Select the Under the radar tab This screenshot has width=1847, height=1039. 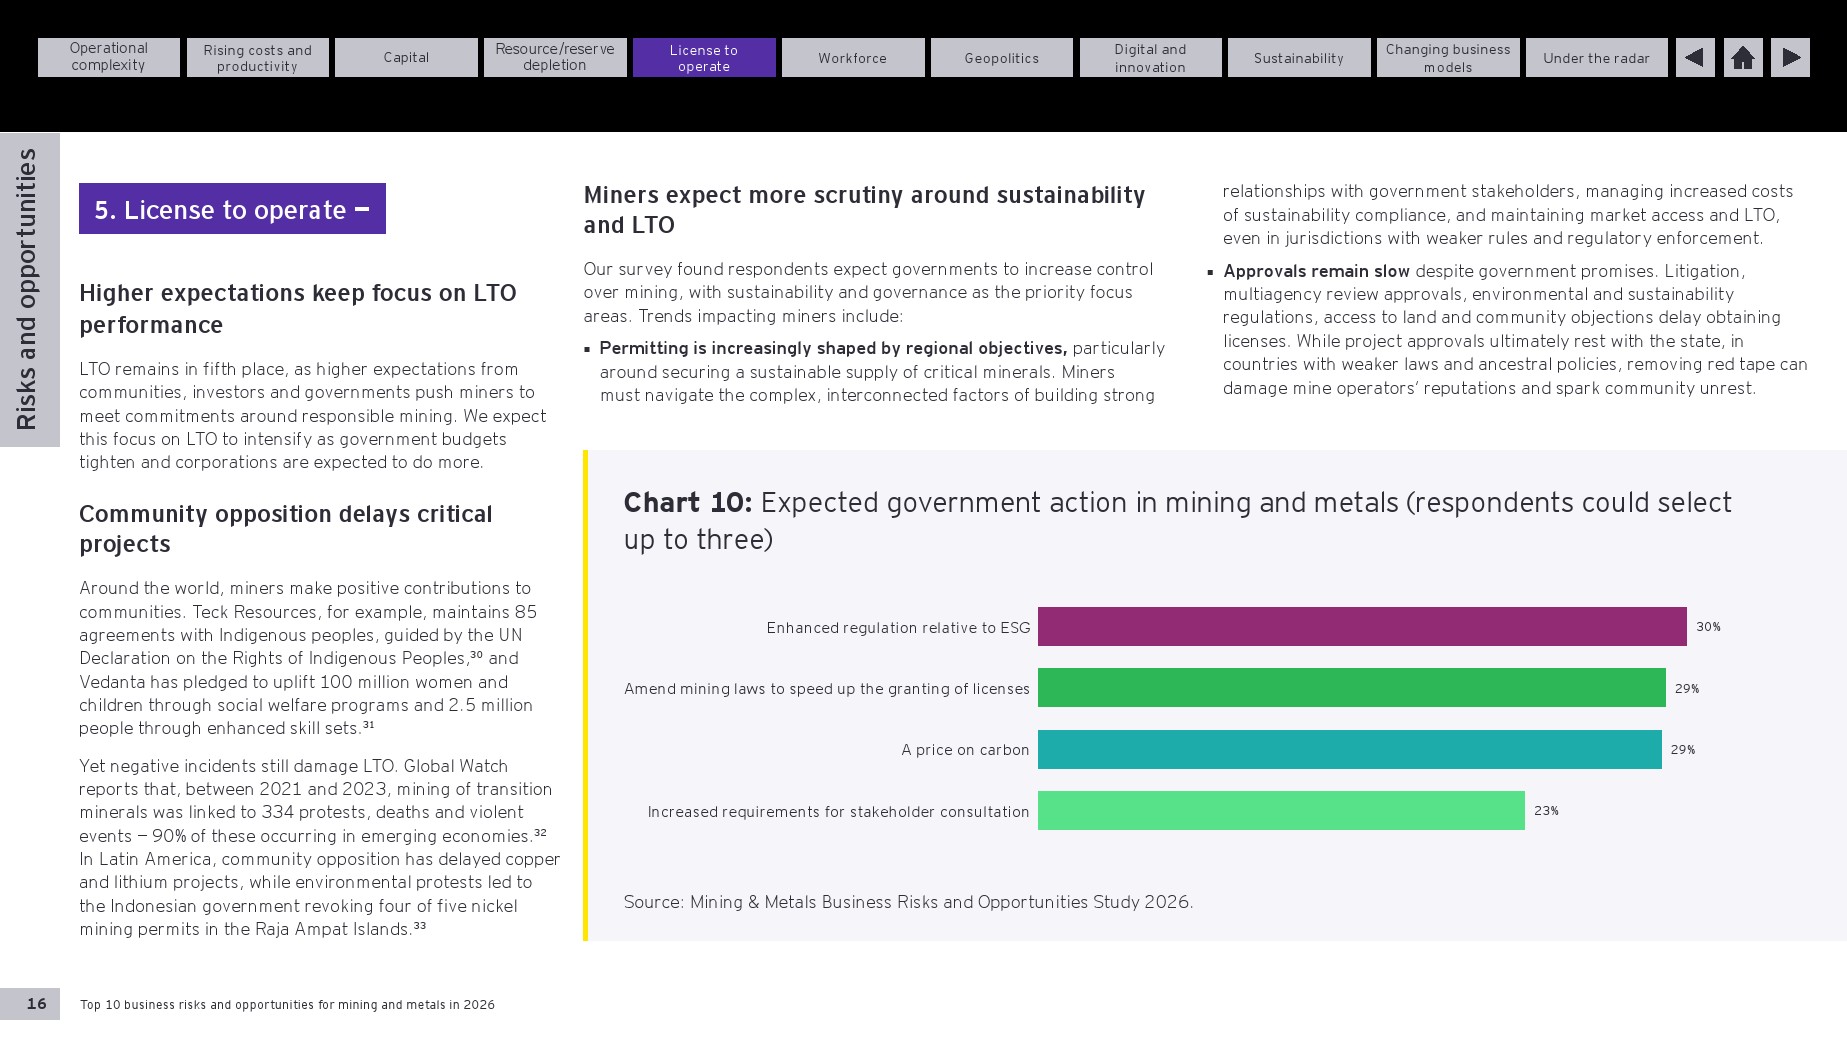coord(1597,57)
